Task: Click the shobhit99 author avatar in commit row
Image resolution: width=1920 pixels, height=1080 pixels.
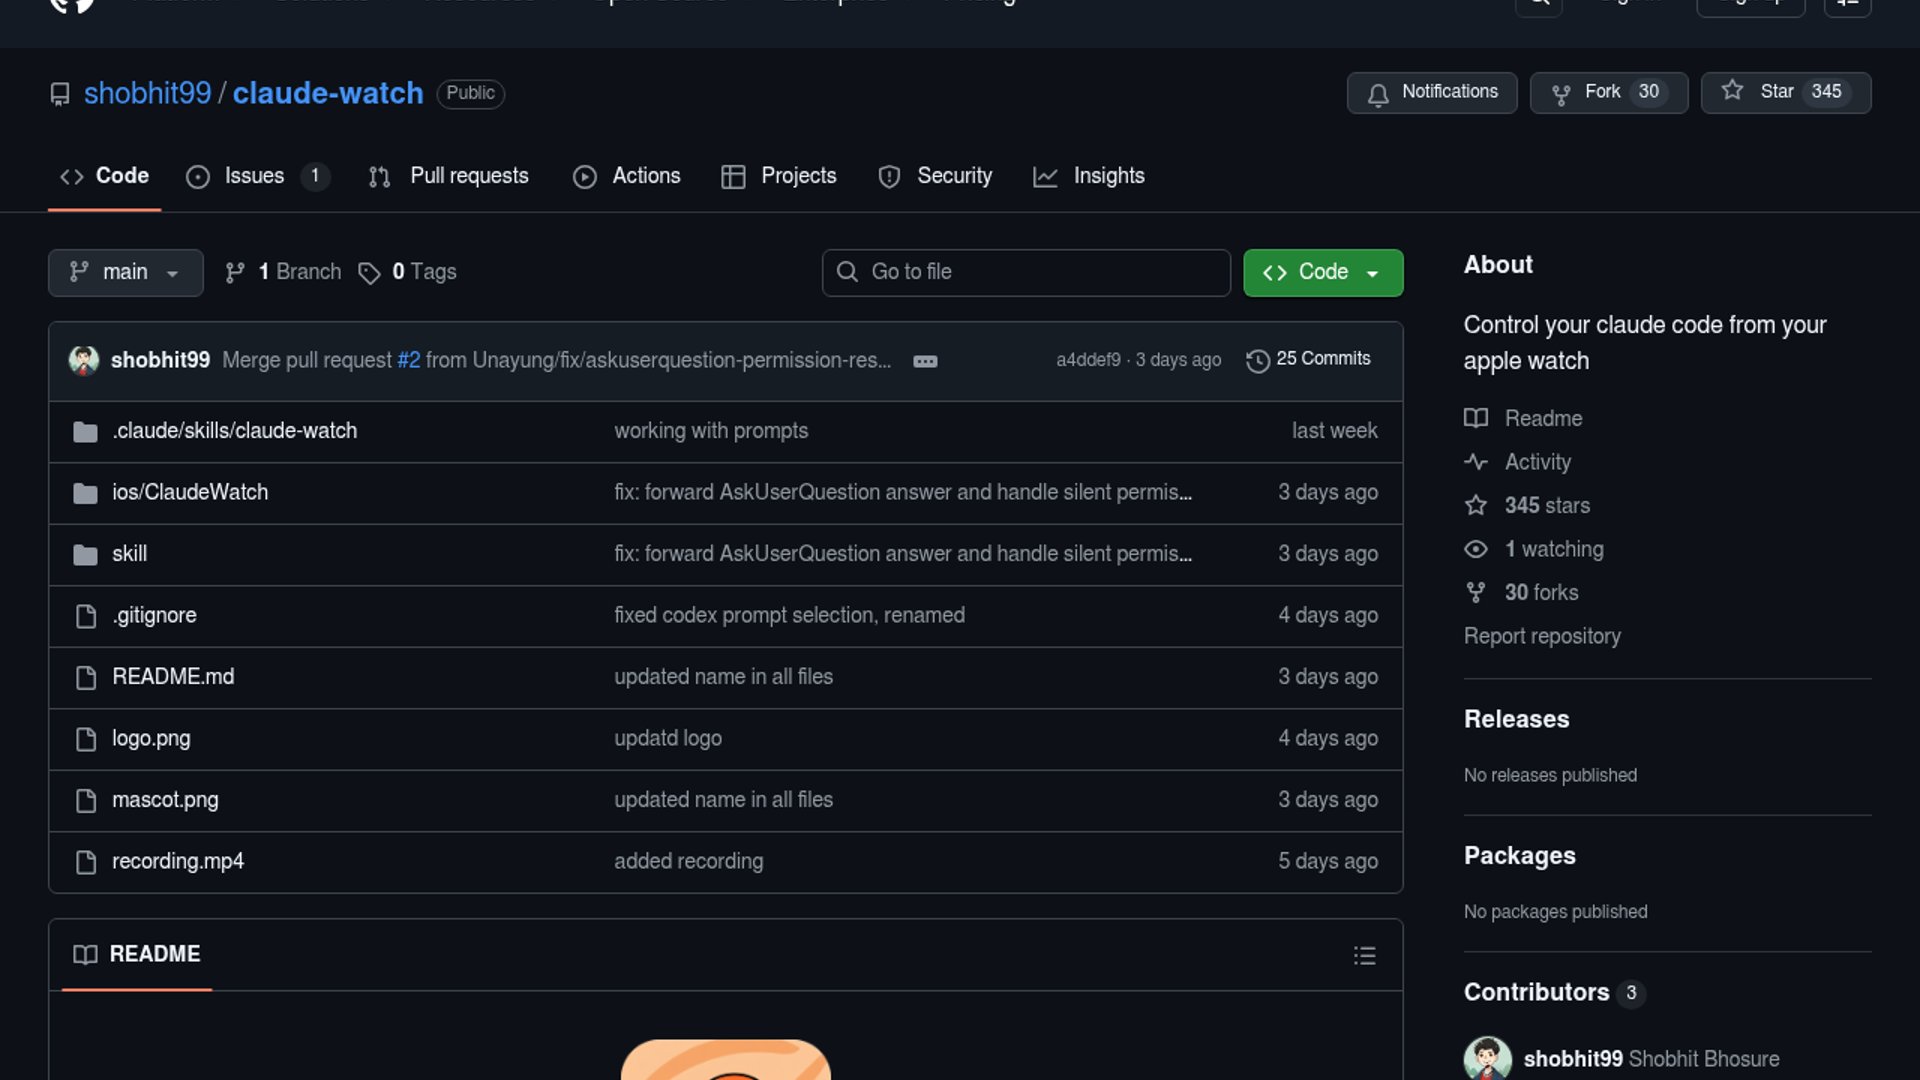Action: [x=84, y=360]
